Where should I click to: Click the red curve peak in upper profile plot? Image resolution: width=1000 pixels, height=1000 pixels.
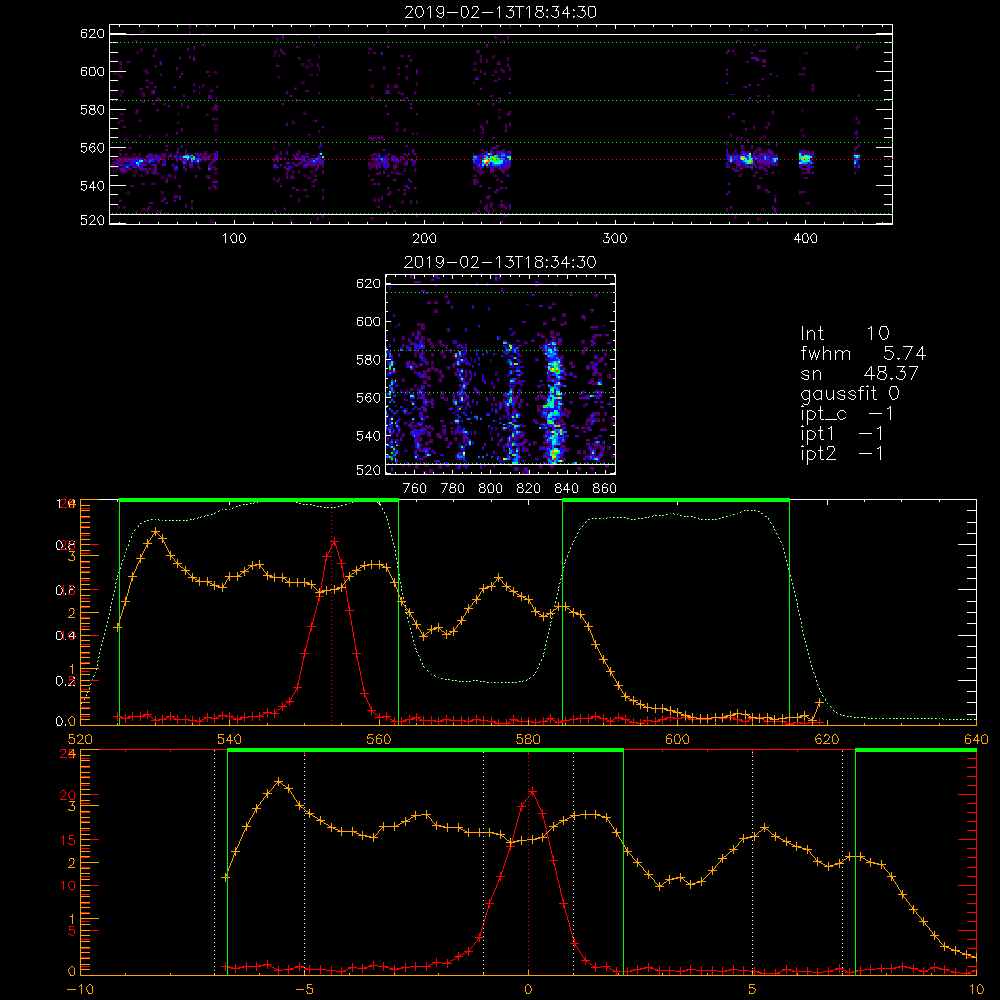(x=334, y=541)
